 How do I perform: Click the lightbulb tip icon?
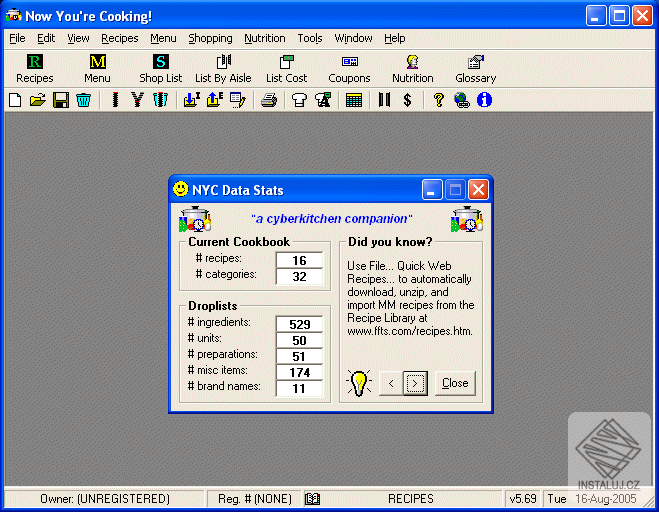pyautogui.click(x=358, y=383)
